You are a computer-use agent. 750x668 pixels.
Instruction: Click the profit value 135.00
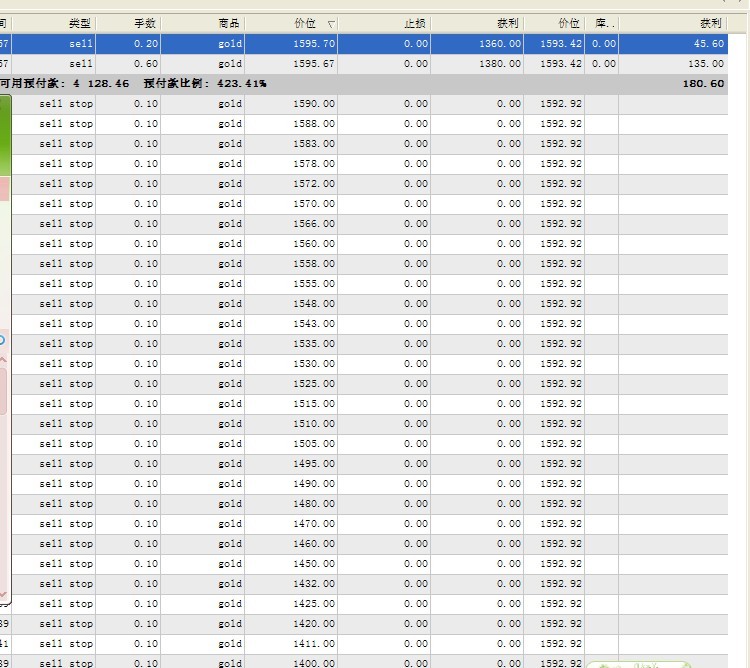point(706,64)
